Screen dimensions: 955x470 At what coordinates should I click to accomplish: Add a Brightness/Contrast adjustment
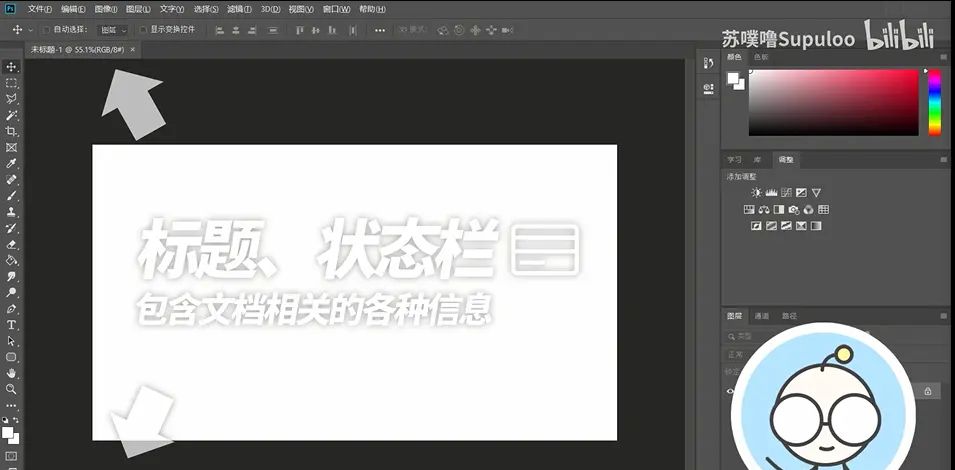click(x=756, y=192)
